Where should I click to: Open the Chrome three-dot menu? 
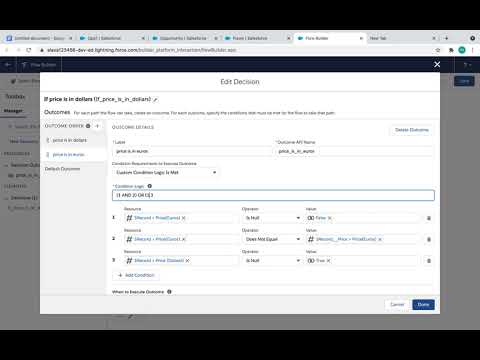tap(472, 50)
